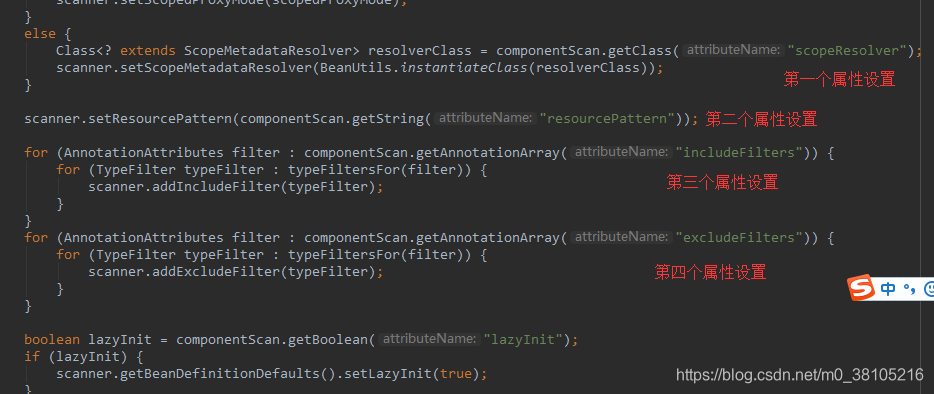Image resolution: width=934 pixels, height=394 pixels.
Task: Click the if (lazyInit) condition
Action: (x=76, y=357)
